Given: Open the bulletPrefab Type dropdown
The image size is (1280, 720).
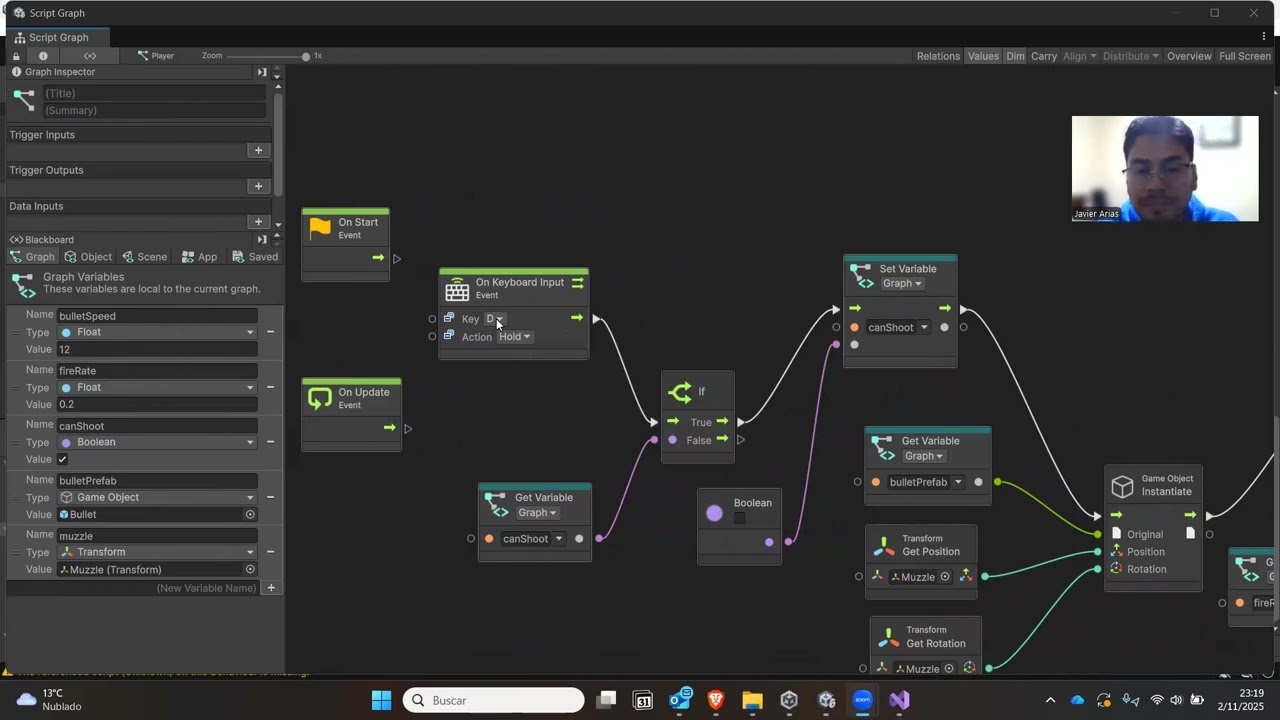Looking at the screenshot, I should [x=157, y=497].
